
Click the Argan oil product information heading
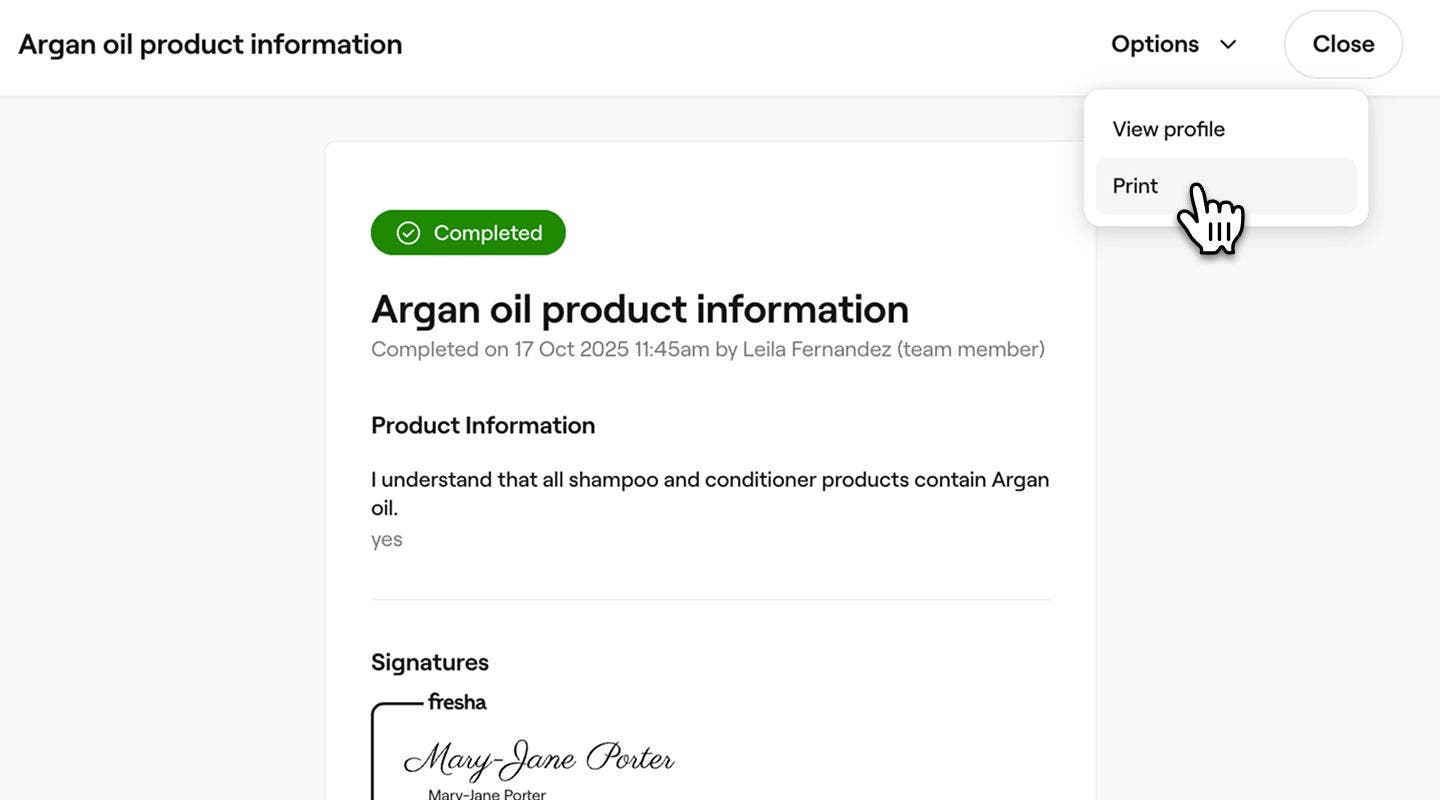tap(640, 310)
